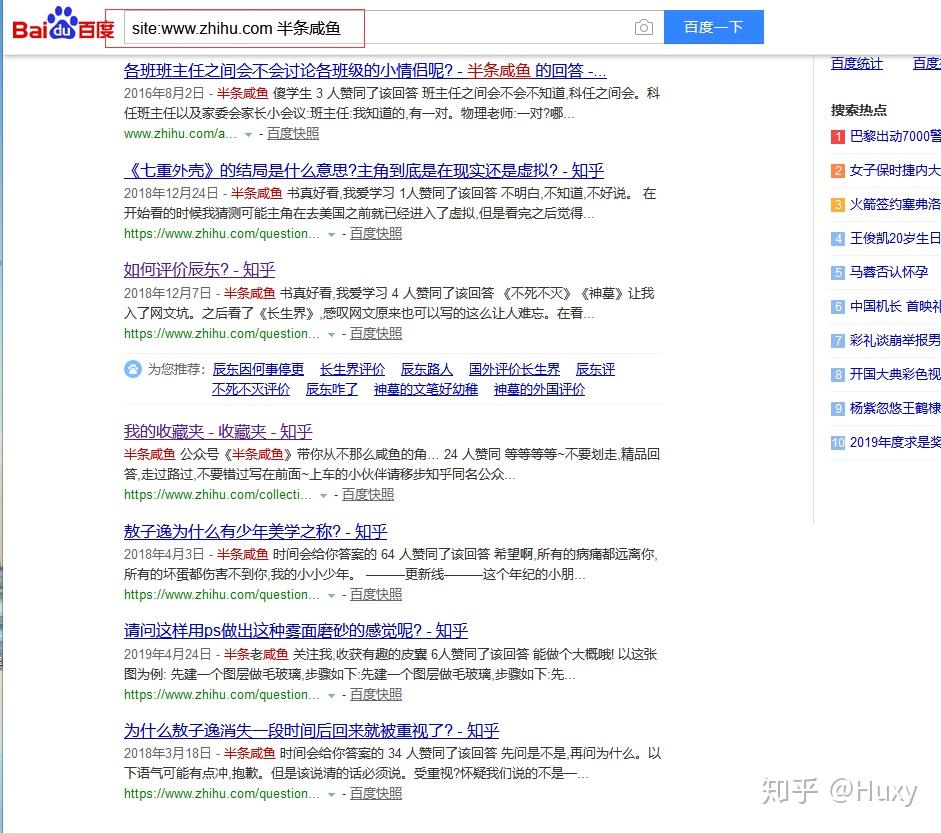Click recommended search 辰东咋了

pos(332,389)
